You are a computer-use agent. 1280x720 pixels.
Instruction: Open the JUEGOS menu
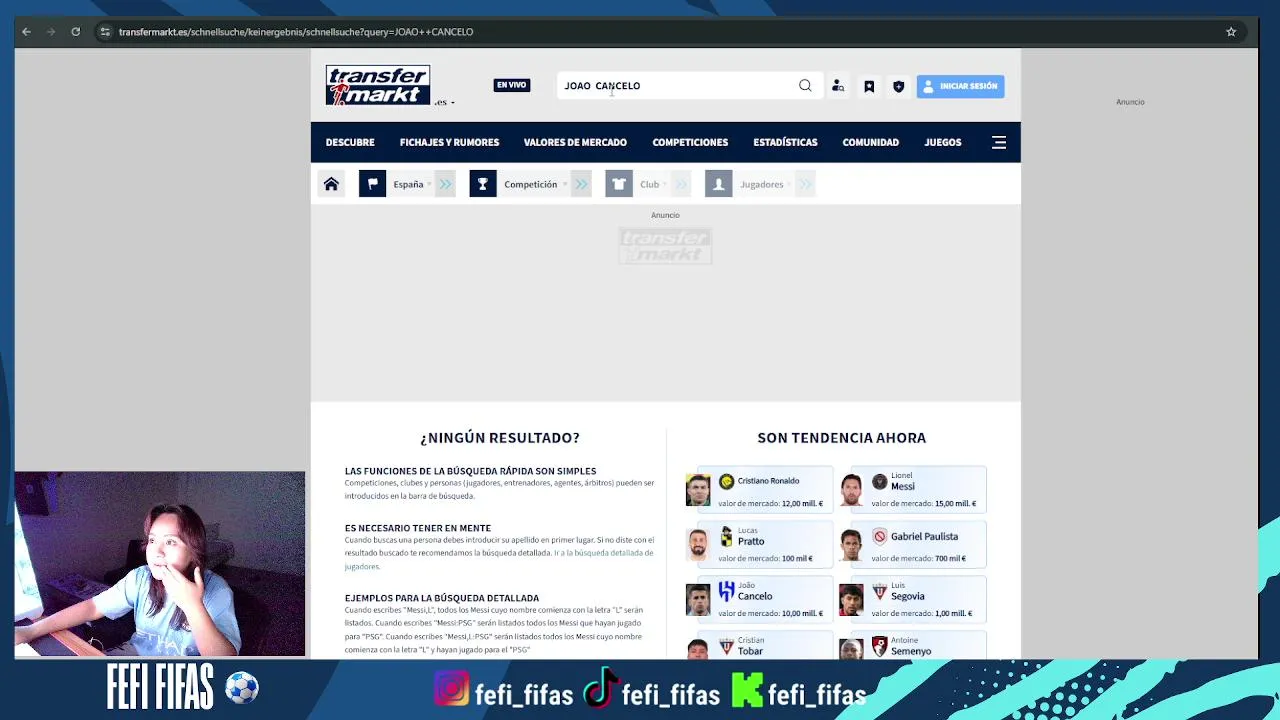point(943,142)
